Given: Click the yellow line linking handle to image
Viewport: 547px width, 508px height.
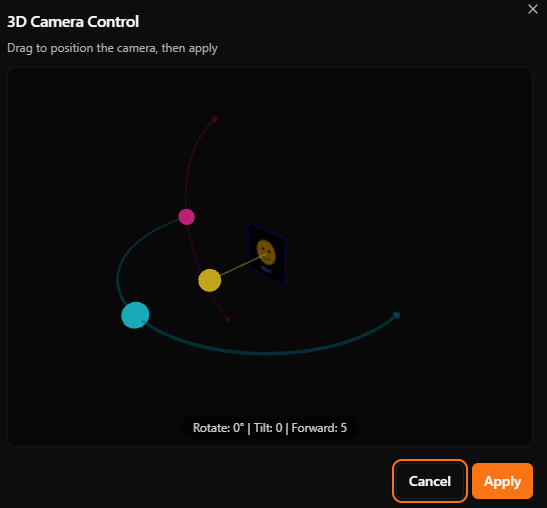Looking at the screenshot, I should tap(241, 267).
